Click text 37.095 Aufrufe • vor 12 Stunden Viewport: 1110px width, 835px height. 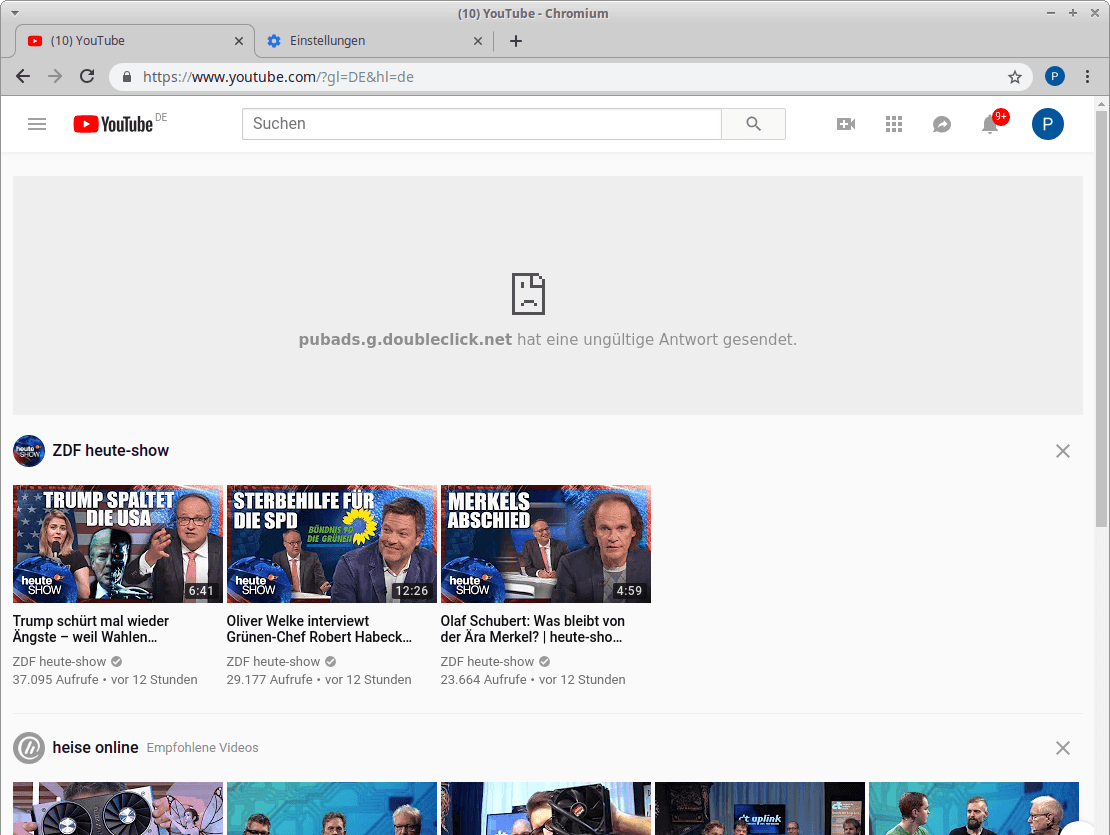[105, 679]
